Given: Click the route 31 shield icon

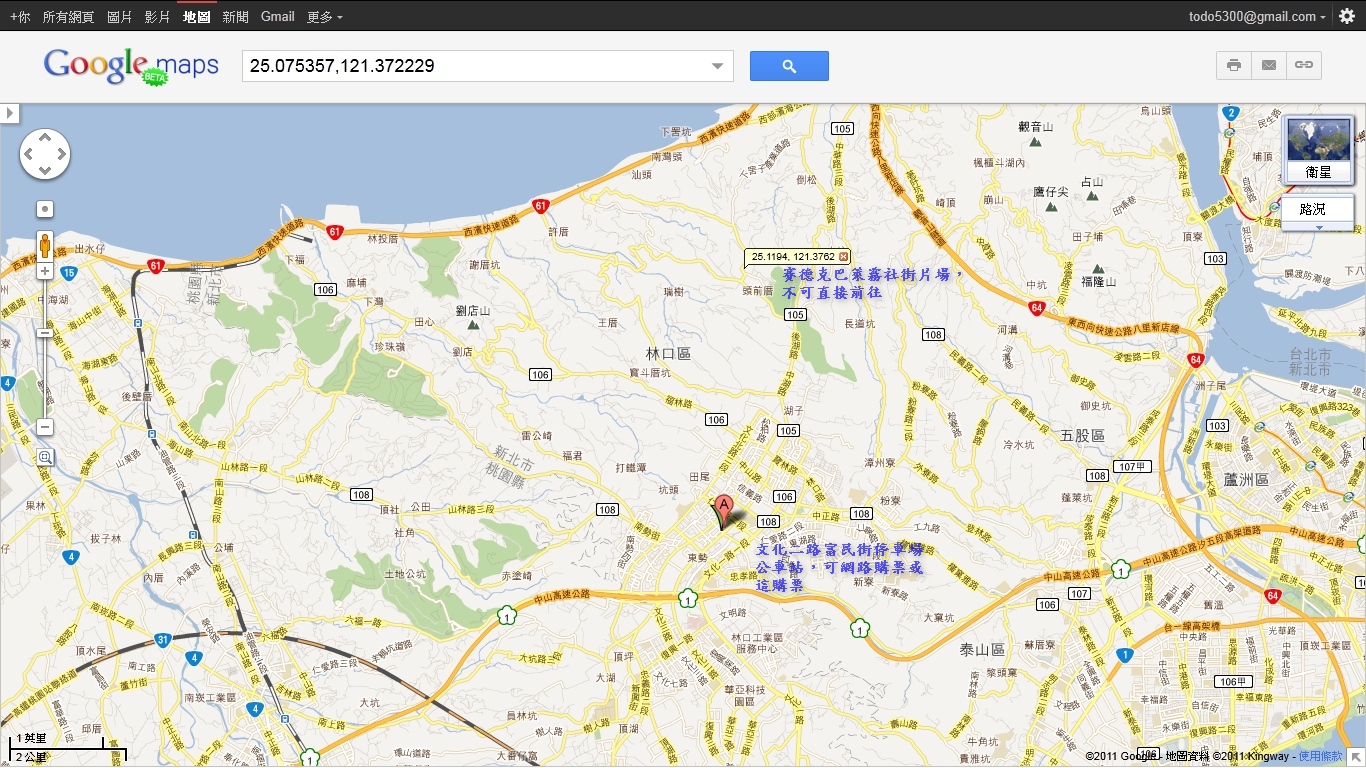Looking at the screenshot, I should coord(163,639).
